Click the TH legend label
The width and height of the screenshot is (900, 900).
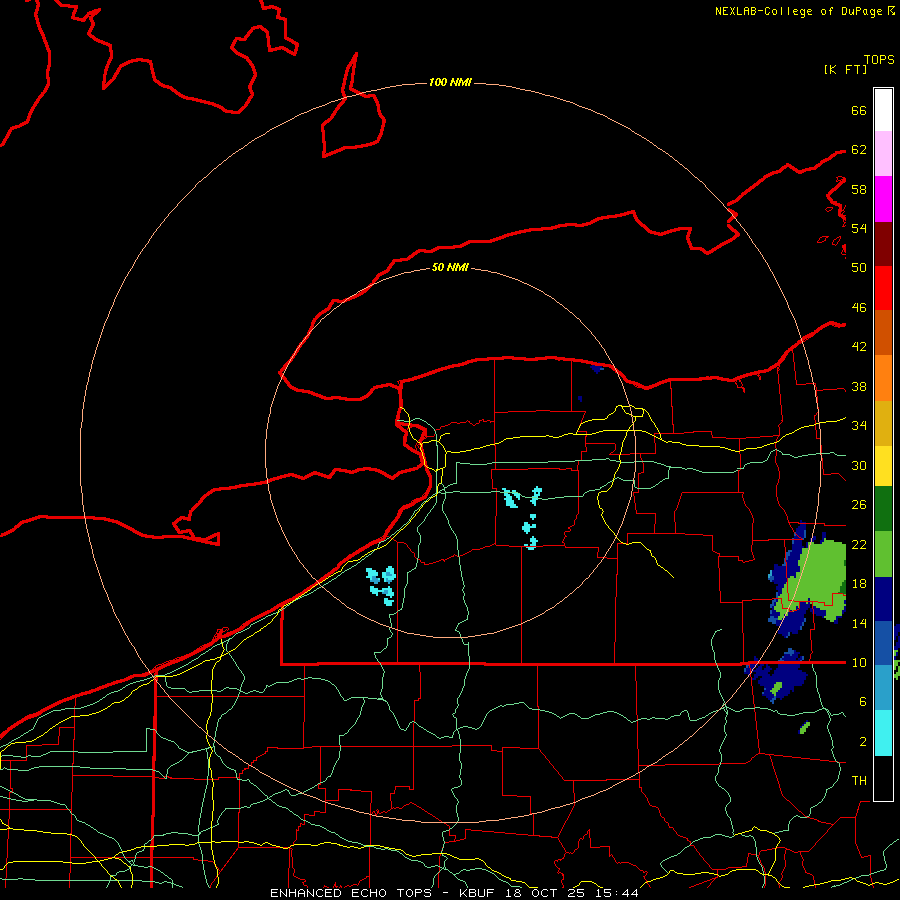pyautogui.click(x=859, y=781)
